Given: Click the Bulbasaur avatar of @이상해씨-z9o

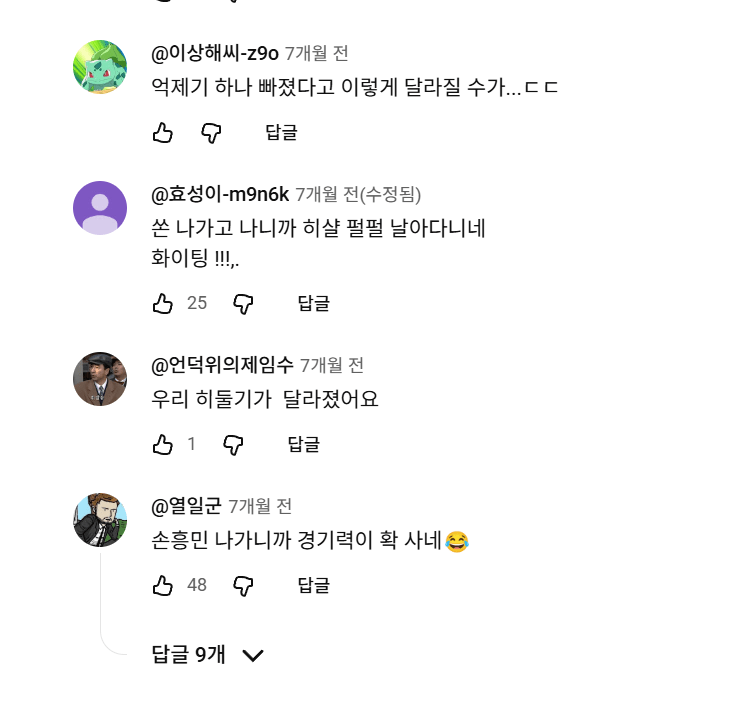Looking at the screenshot, I should pyautogui.click(x=100, y=67).
